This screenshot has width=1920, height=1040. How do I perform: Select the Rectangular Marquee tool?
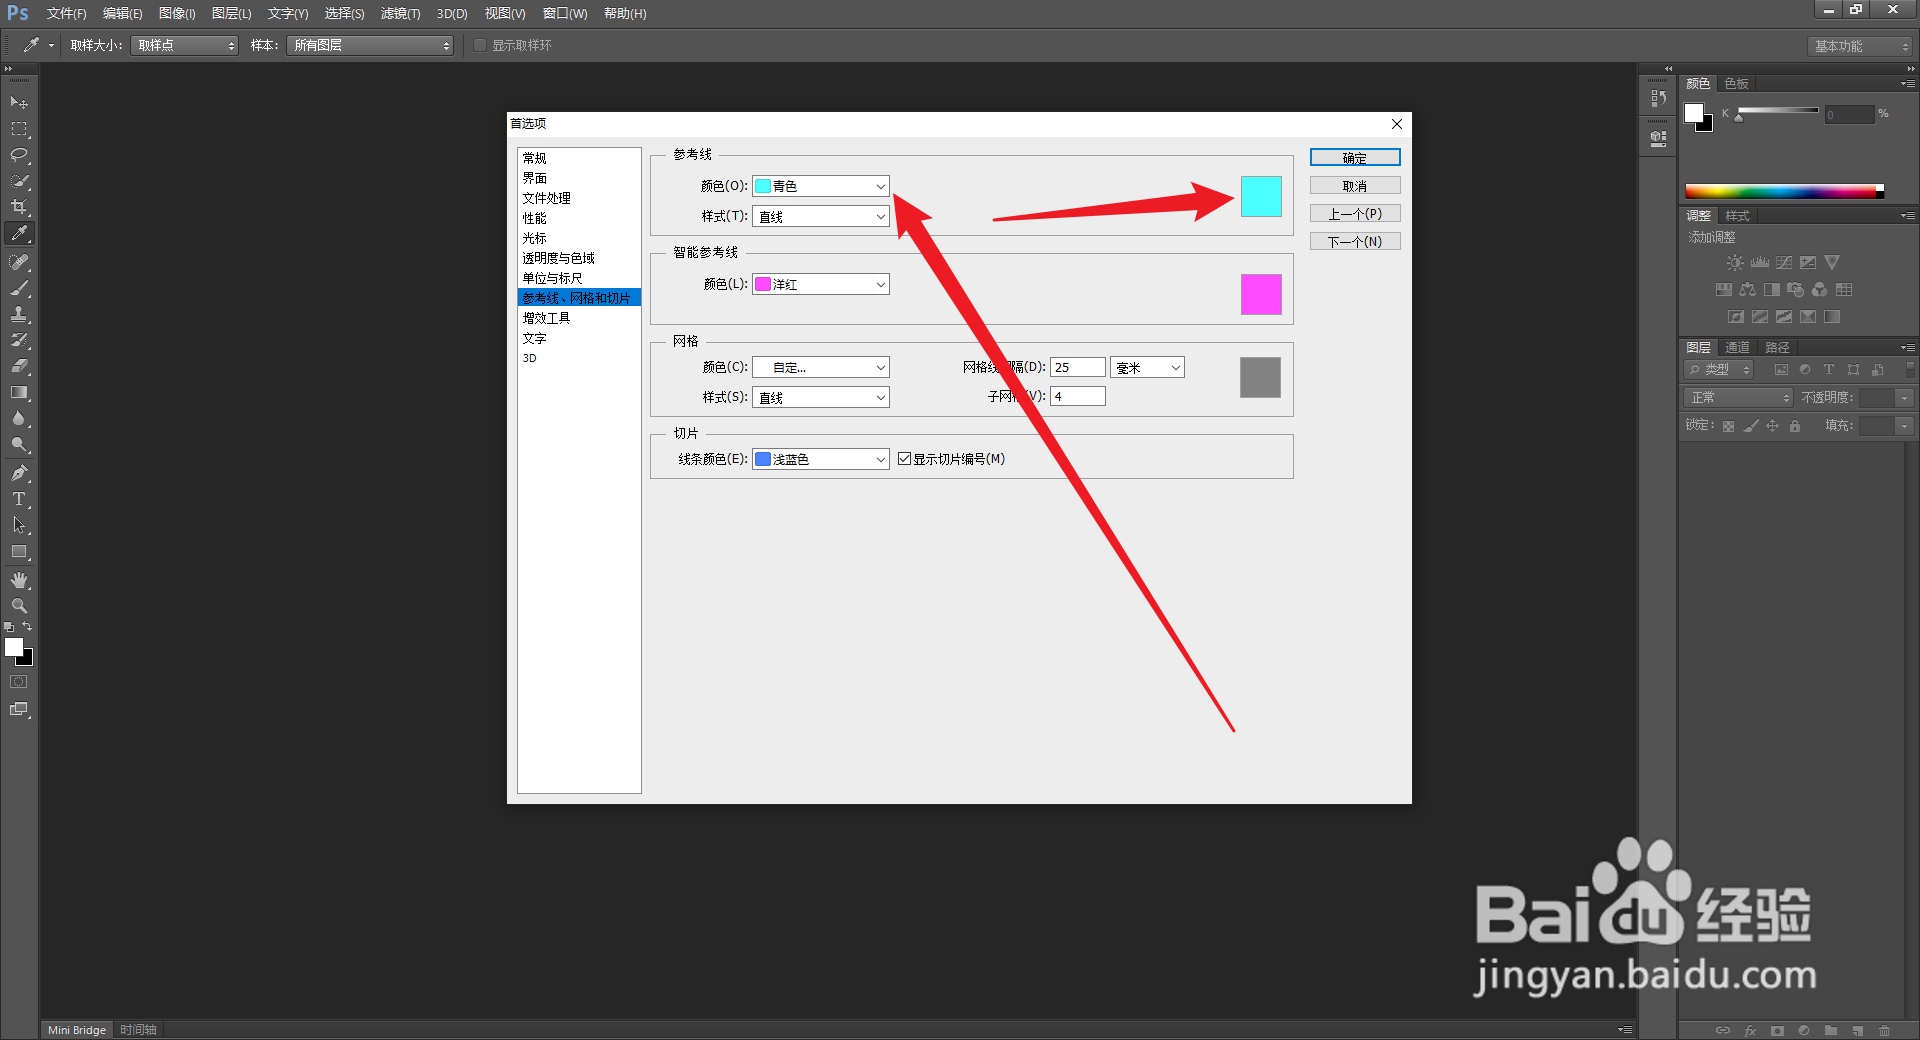pos(19,129)
